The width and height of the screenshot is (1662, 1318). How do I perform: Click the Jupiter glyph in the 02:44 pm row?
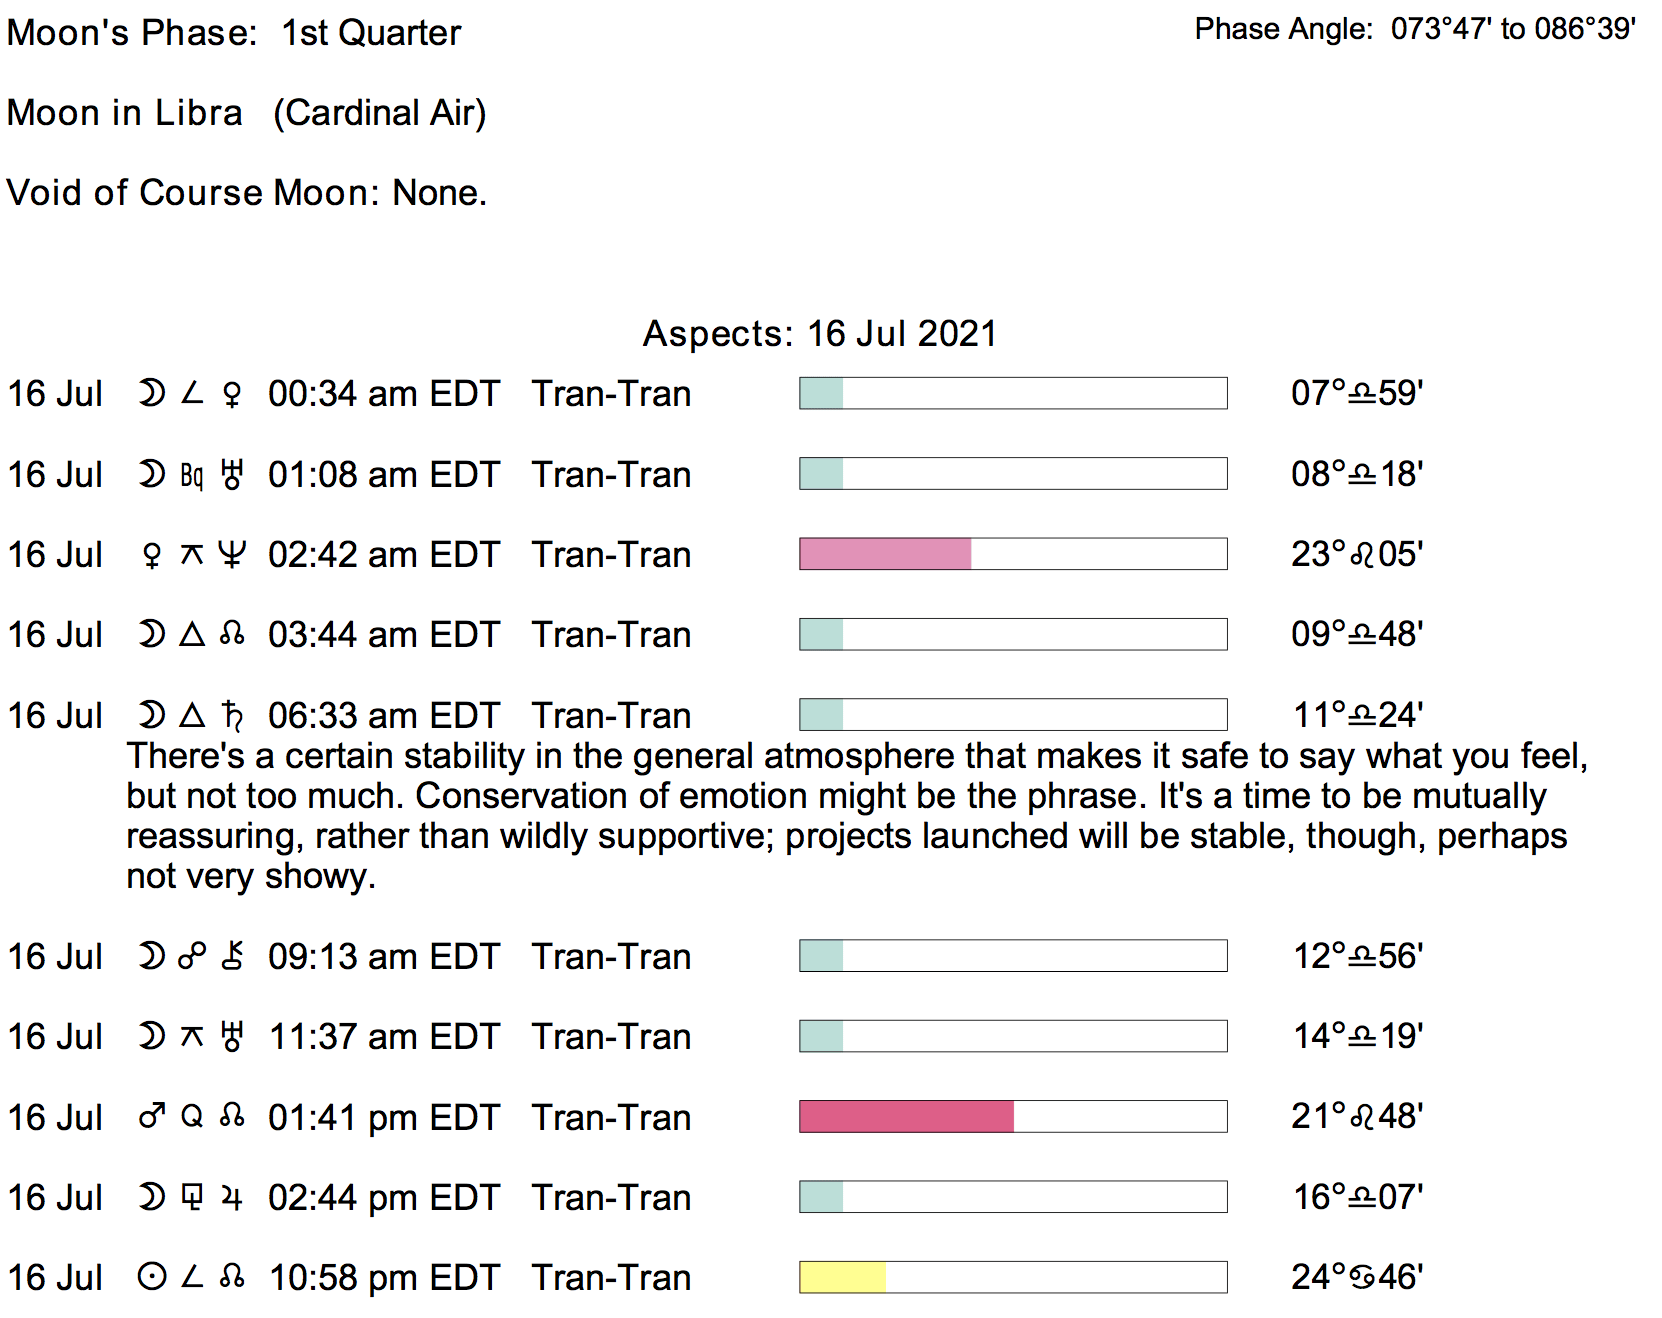click(x=232, y=1197)
